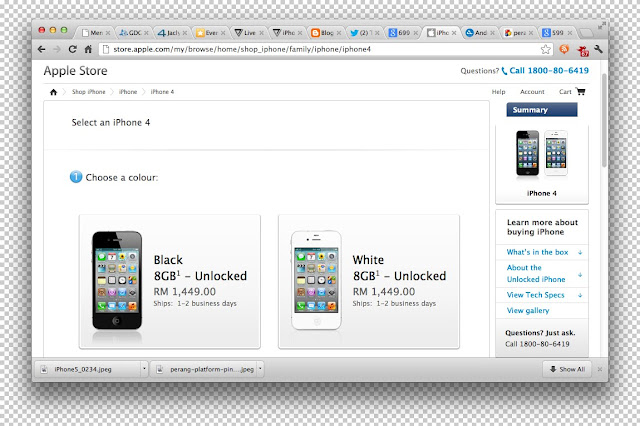Viewport: 640px width, 426px height.
Task: Go back with the browser back arrow
Action: click(x=41, y=49)
